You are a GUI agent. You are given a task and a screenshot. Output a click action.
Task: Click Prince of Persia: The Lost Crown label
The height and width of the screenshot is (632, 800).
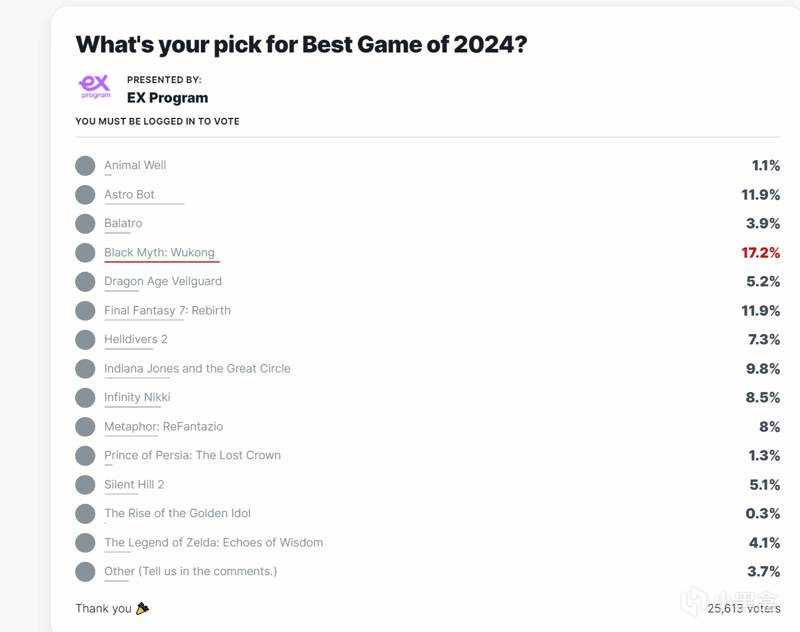pyautogui.click(x=192, y=455)
